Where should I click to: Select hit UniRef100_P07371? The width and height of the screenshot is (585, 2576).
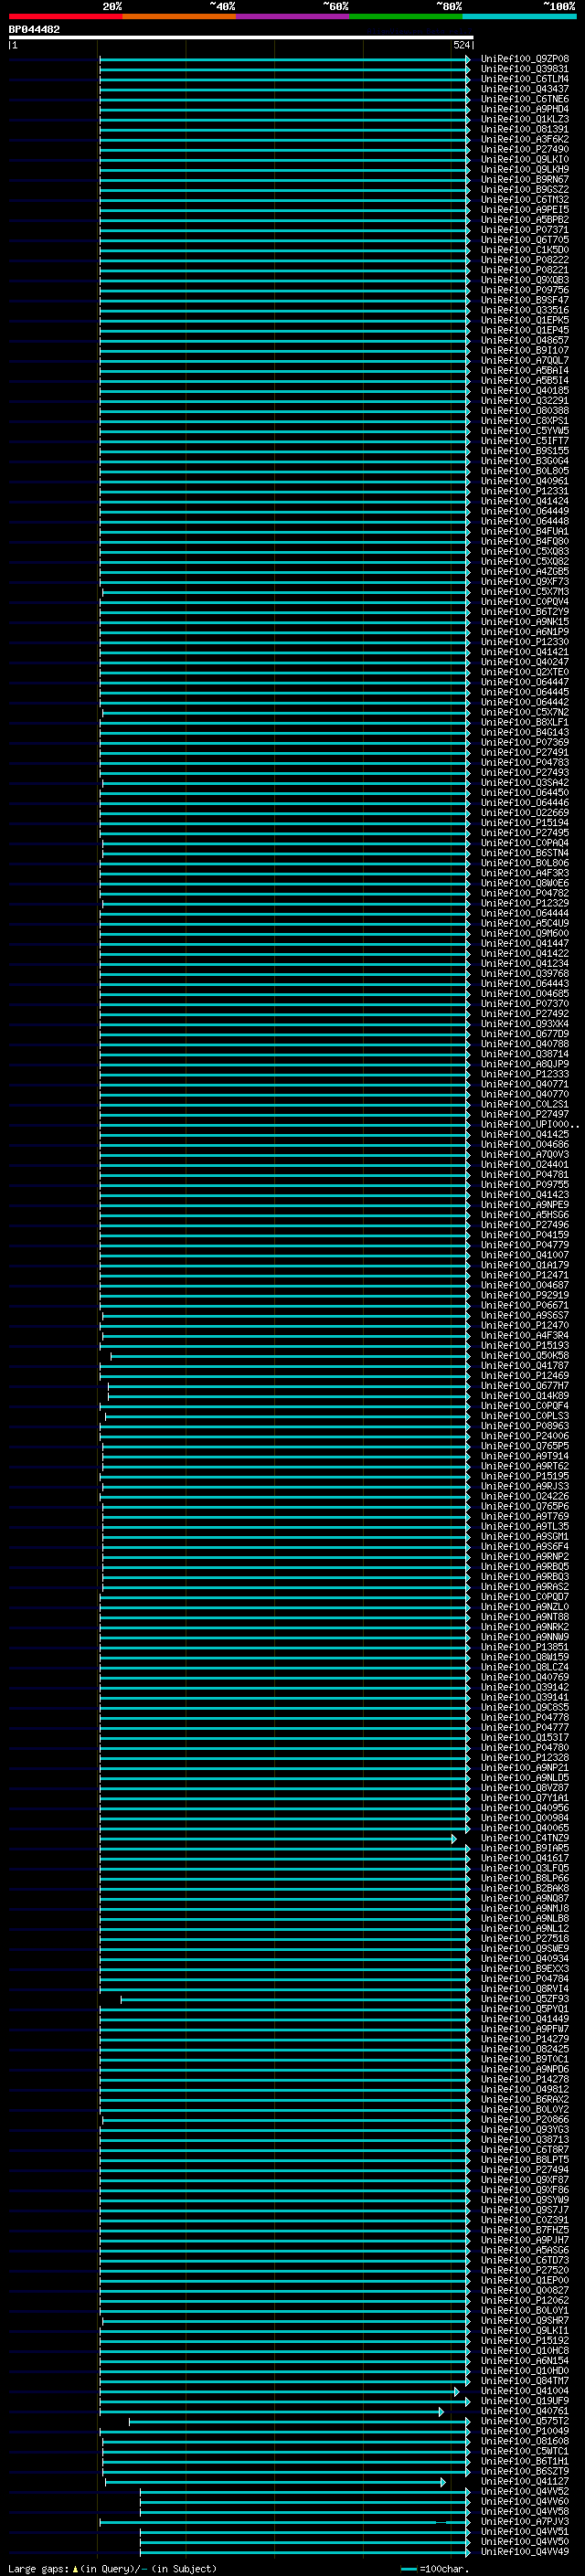[525, 230]
